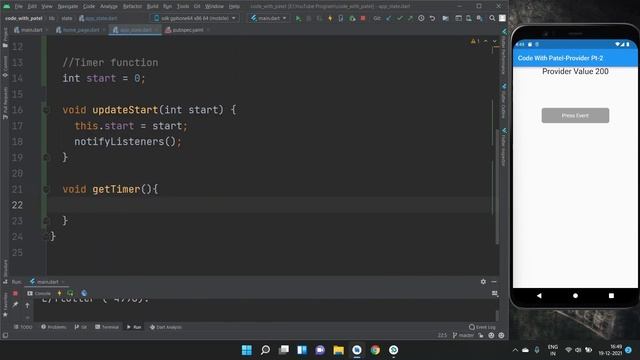Open the Problems tool window tab
This screenshot has height=360, width=640.
click(x=53, y=327)
